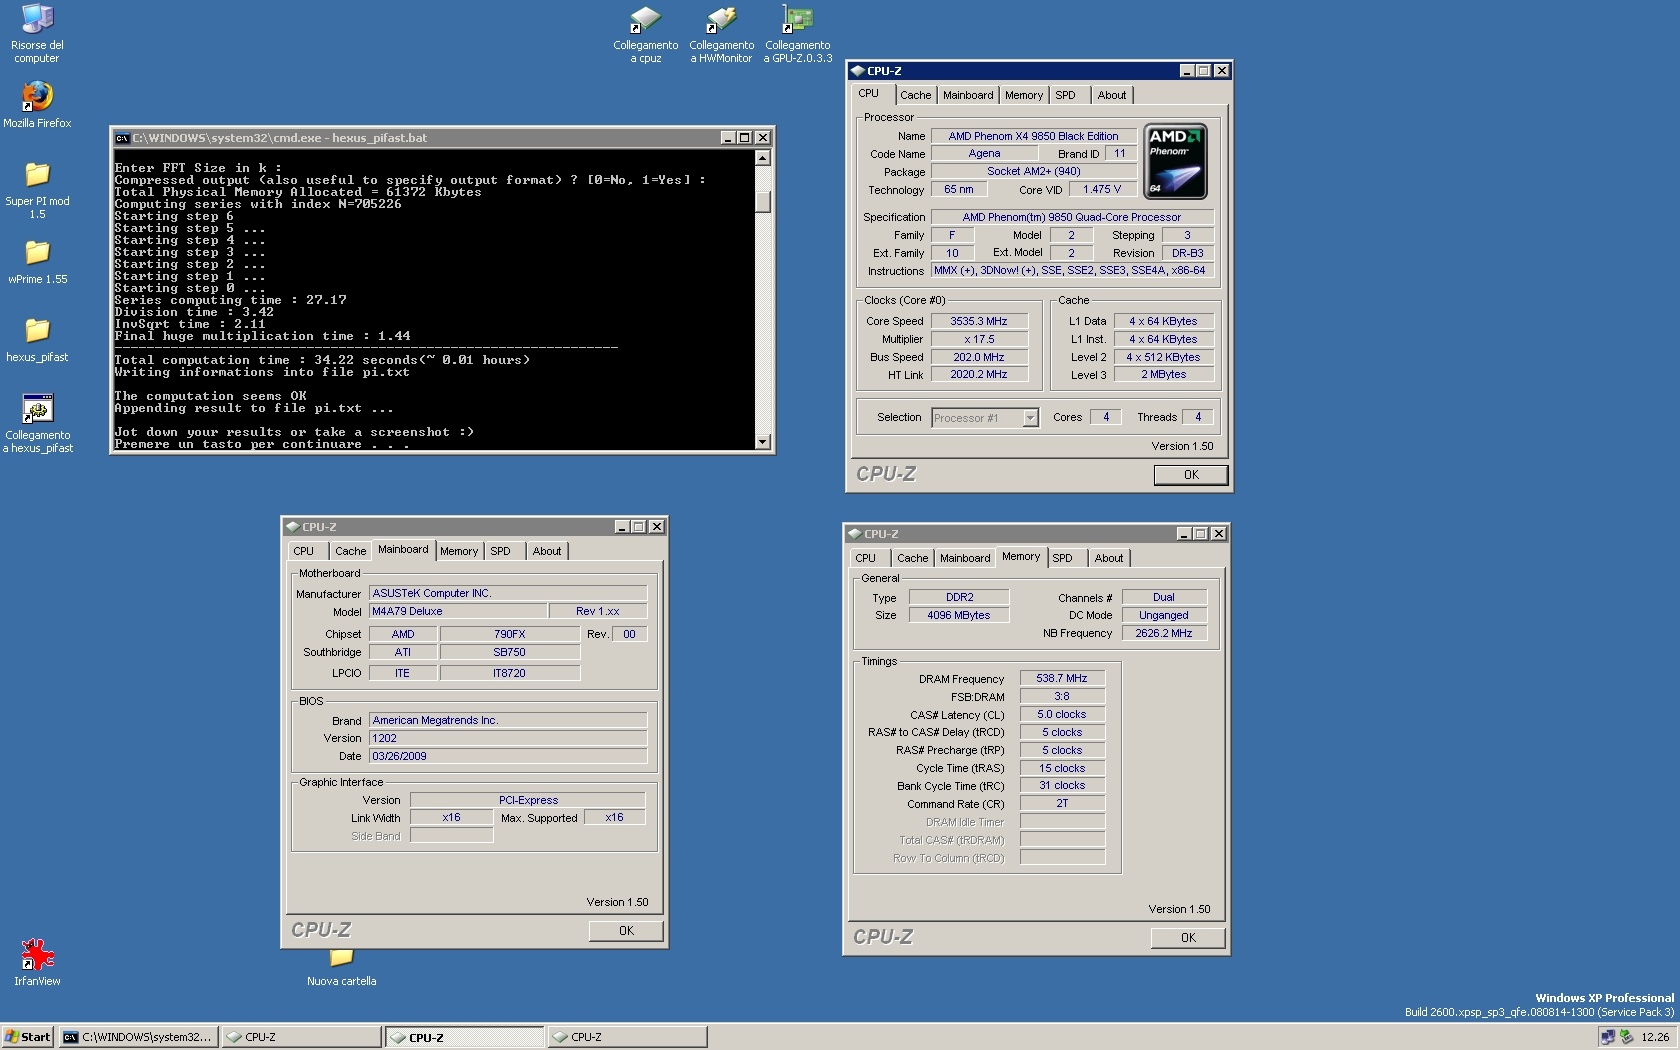Click CPU-Z icon in Mainboard window title
This screenshot has height=1050, width=1680.
coord(293,527)
